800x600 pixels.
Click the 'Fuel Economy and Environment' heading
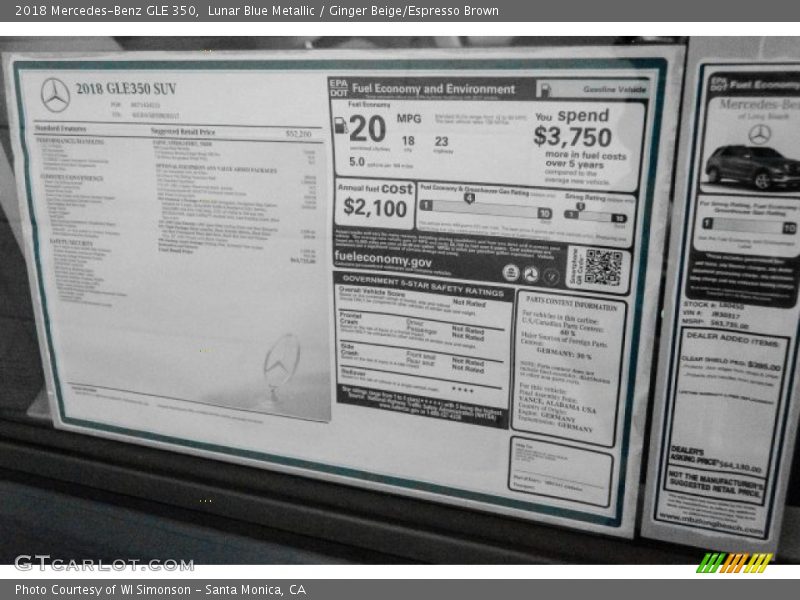click(433, 89)
